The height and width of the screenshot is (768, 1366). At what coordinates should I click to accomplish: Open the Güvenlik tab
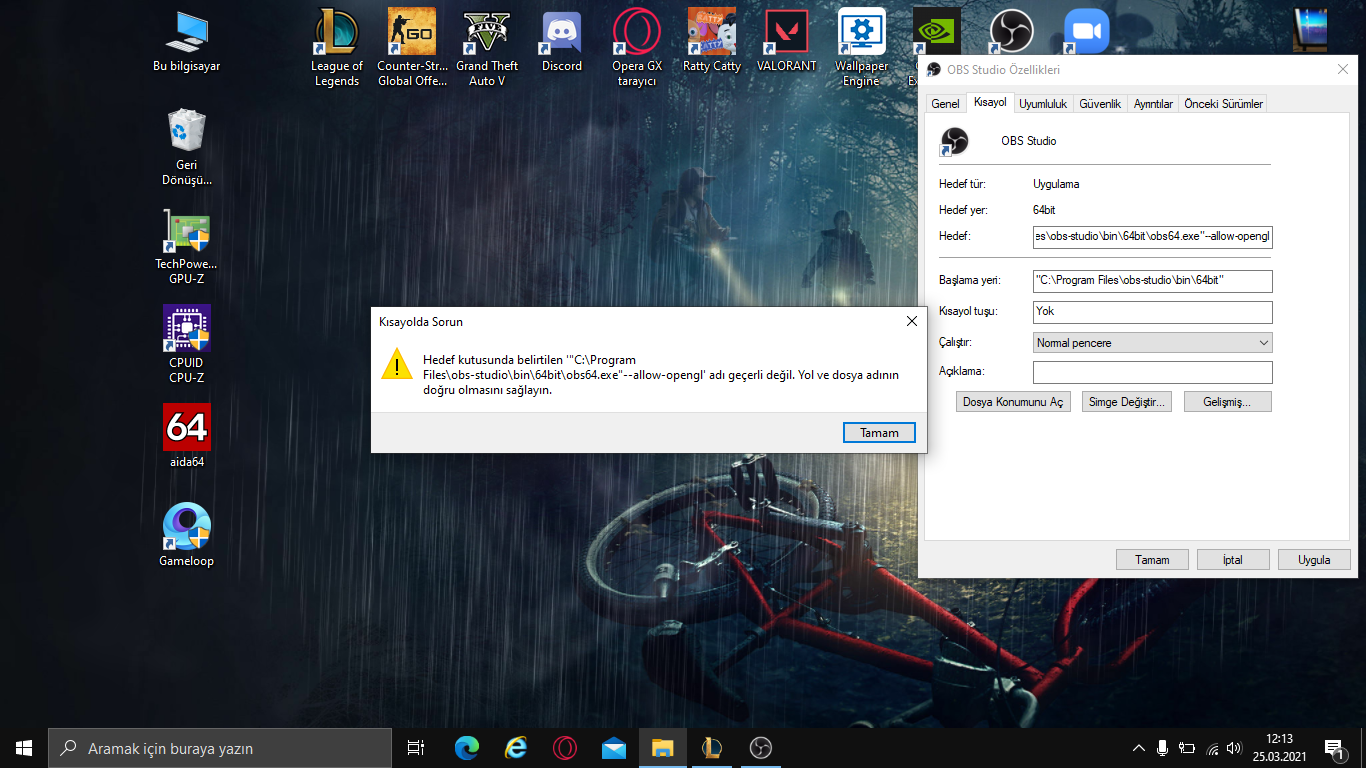coord(1100,104)
